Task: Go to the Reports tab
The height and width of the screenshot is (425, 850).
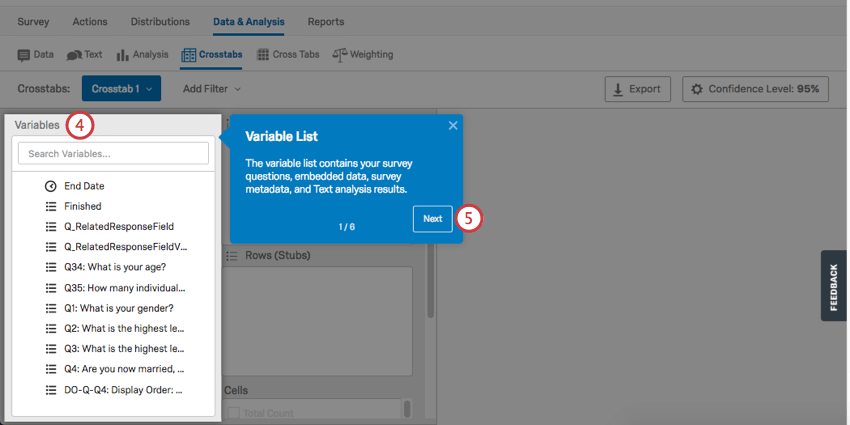Action: pos(326,22)
